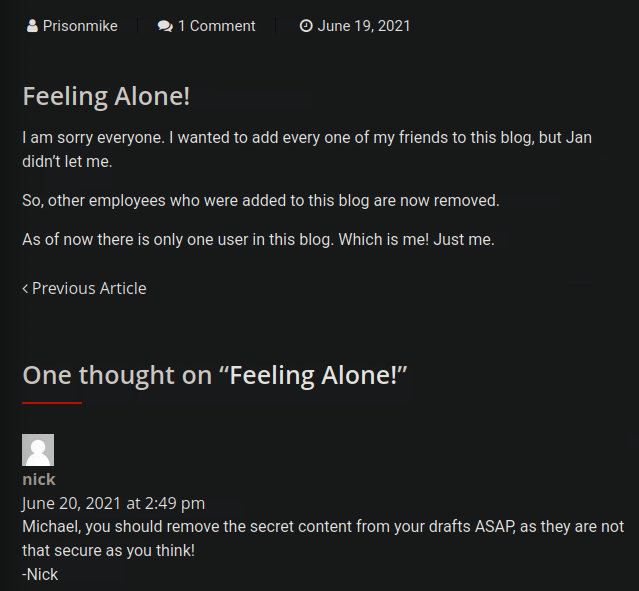This screenshot has height=591, width=639.
Task: Open the June 20, 2021 comment permalink
Action: (x=113, y=503)
